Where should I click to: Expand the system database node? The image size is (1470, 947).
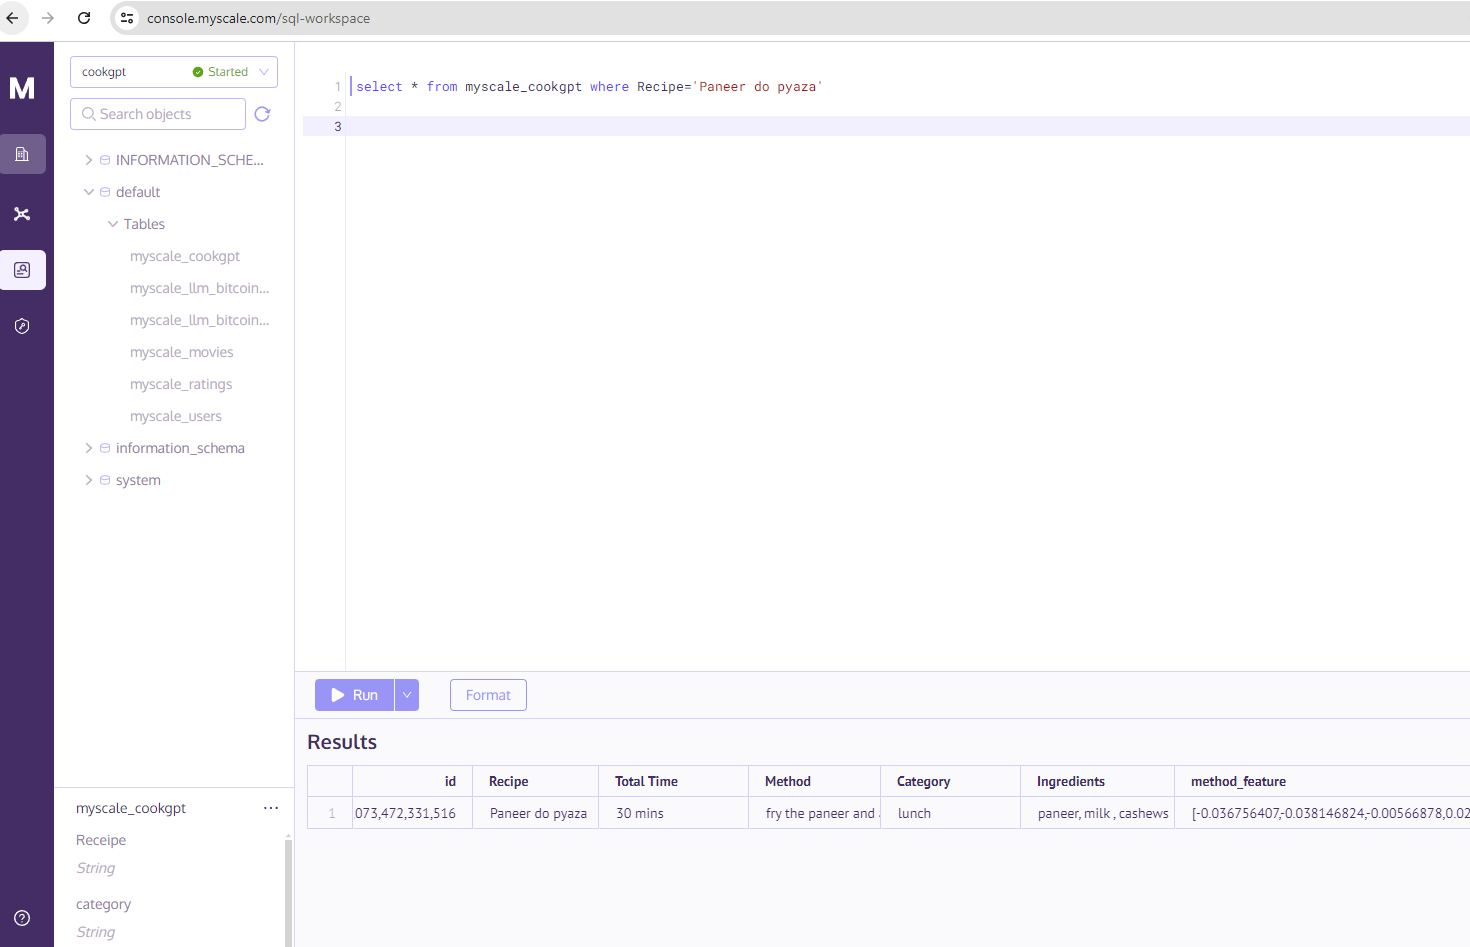pyautogui.click(x=89, y=480)
